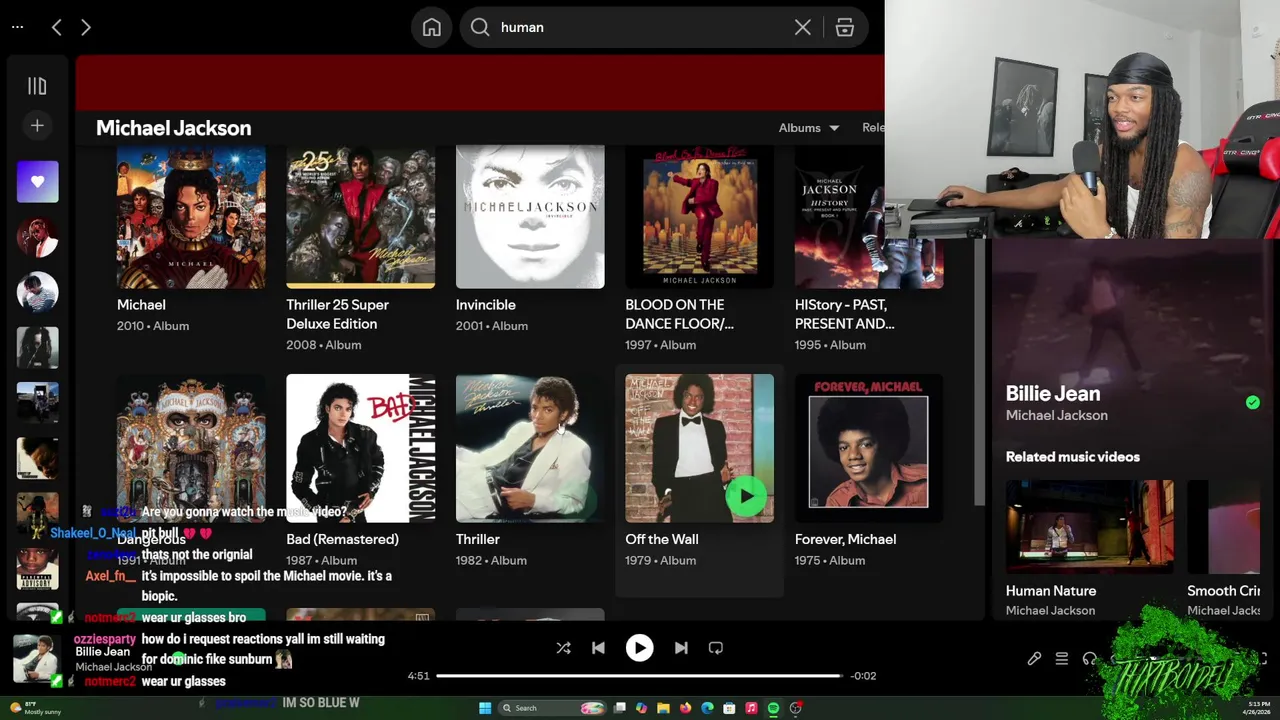Viewport: 1280px width, 720px height.
Task: Open the play queue icon
Action: (1062, 659)
